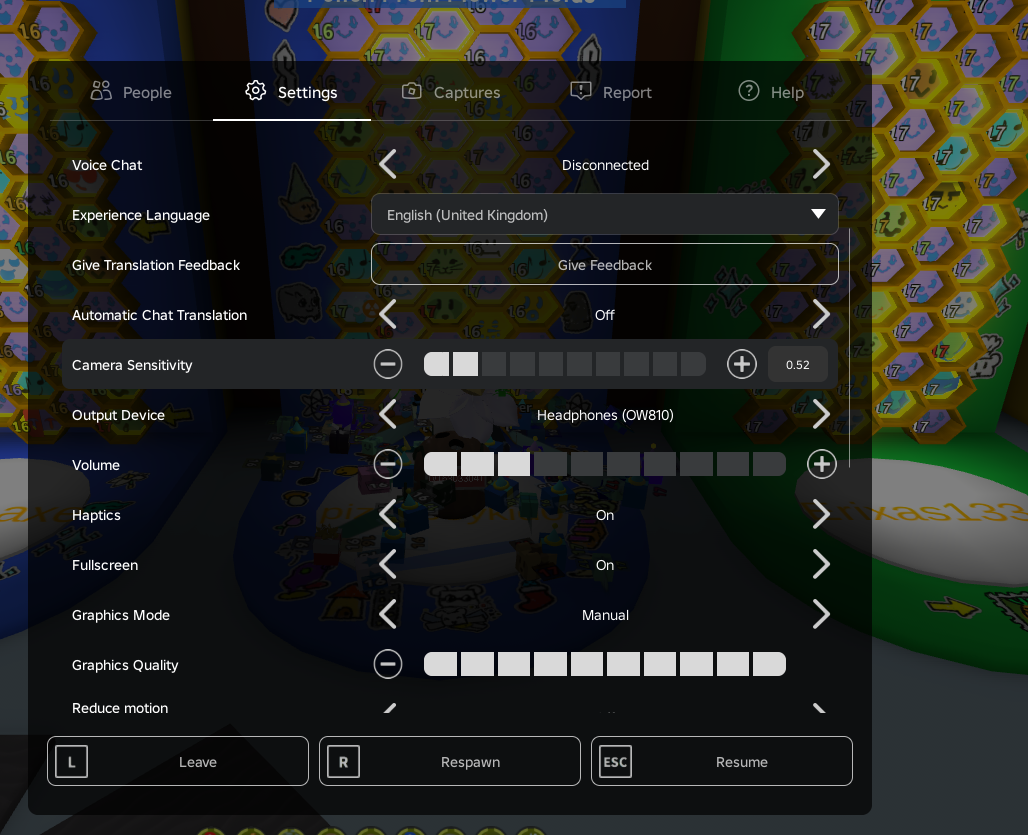Click the Report flag icon
Screen dimensions: 1028x835
click(x=581, y=91)
